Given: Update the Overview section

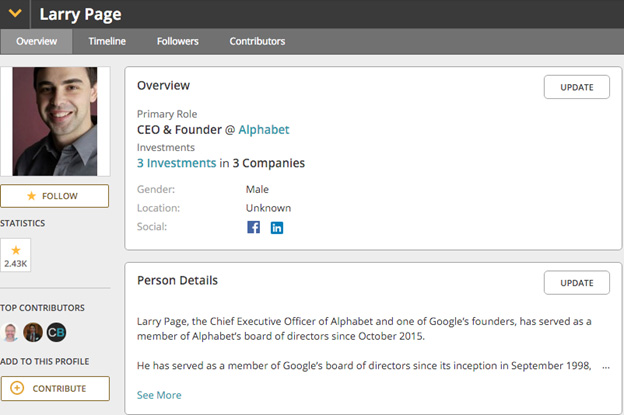Looking at the screenshot, I should coord(577,87).
